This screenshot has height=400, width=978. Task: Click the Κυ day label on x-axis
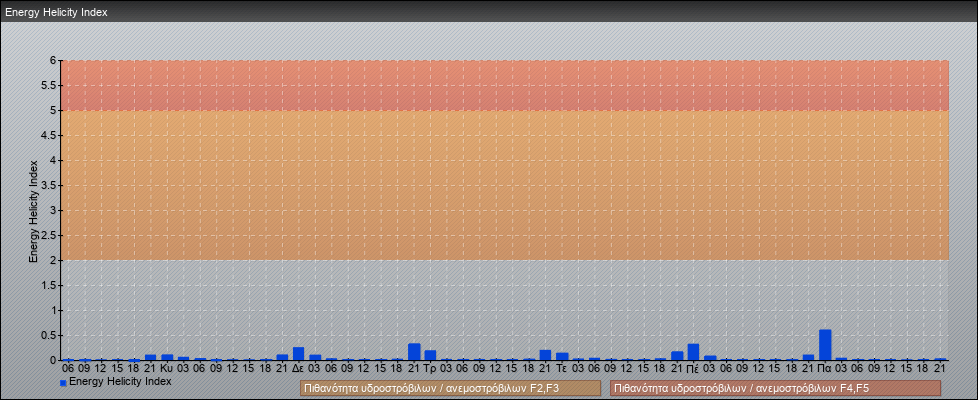click(x=167, y=369)
